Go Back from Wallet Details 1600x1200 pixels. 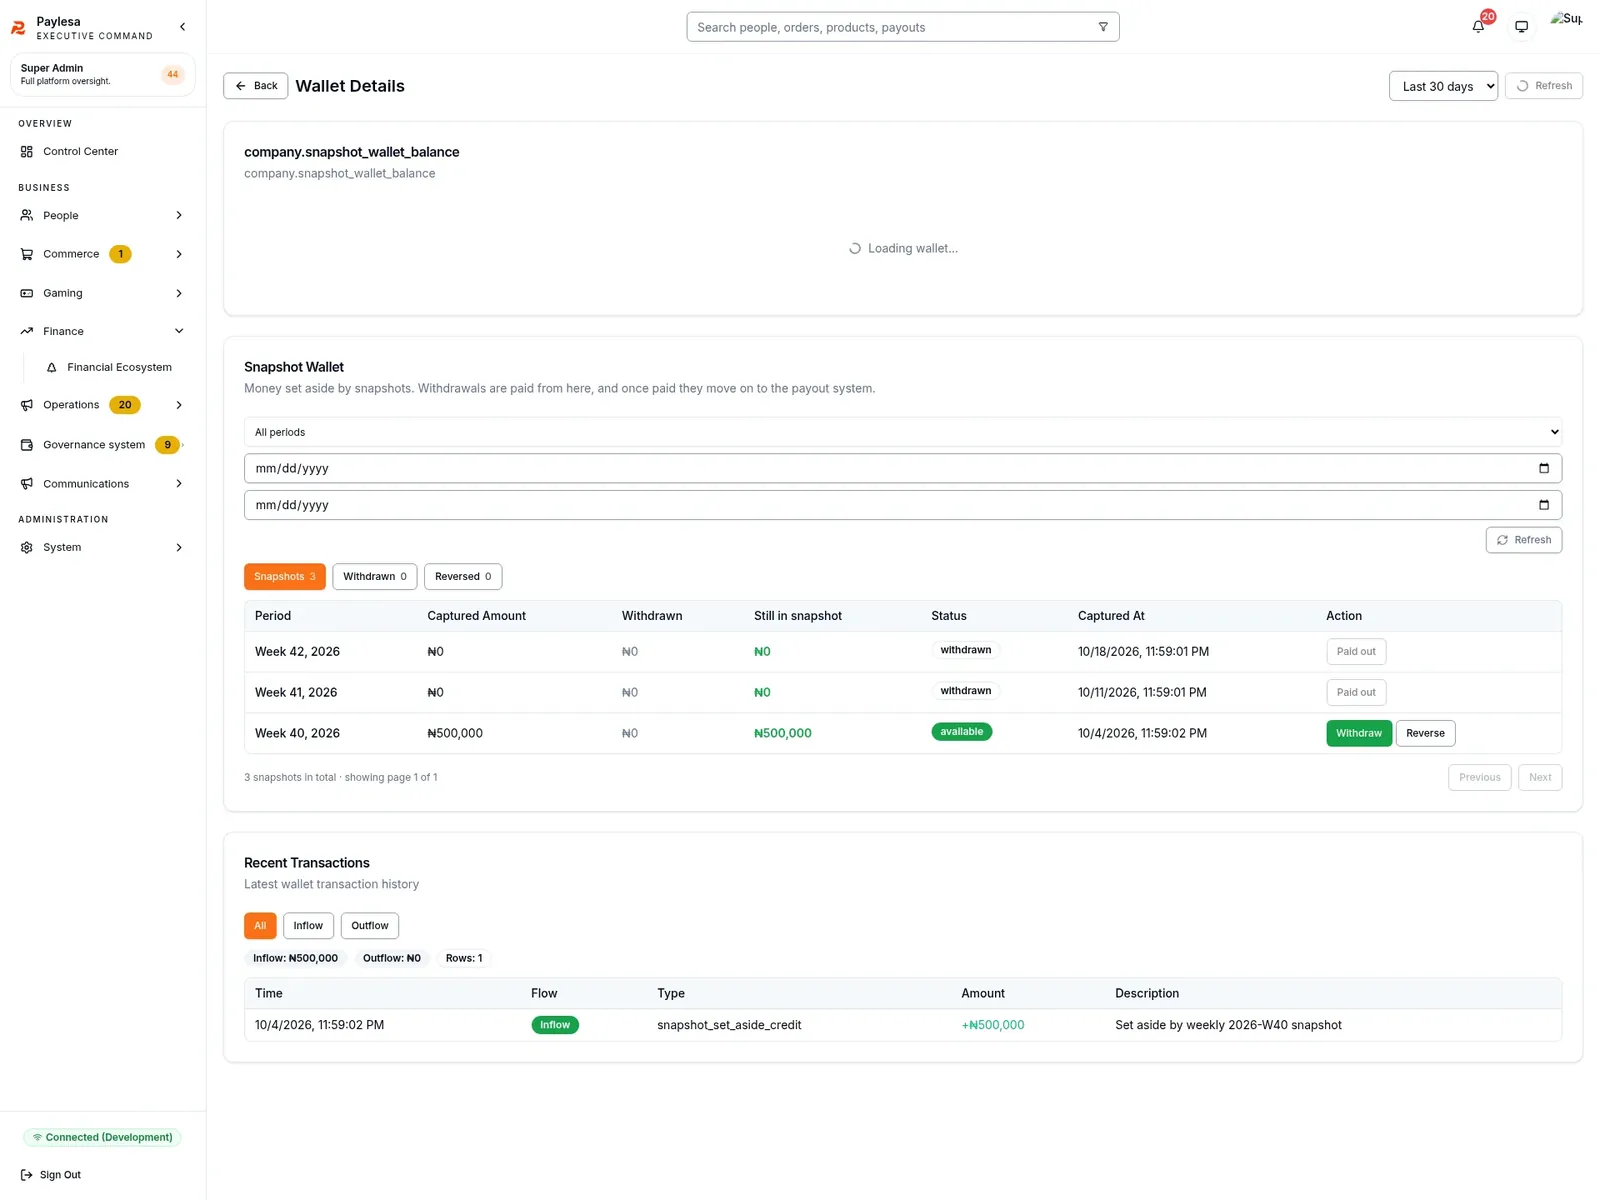(x=256, y=86)
